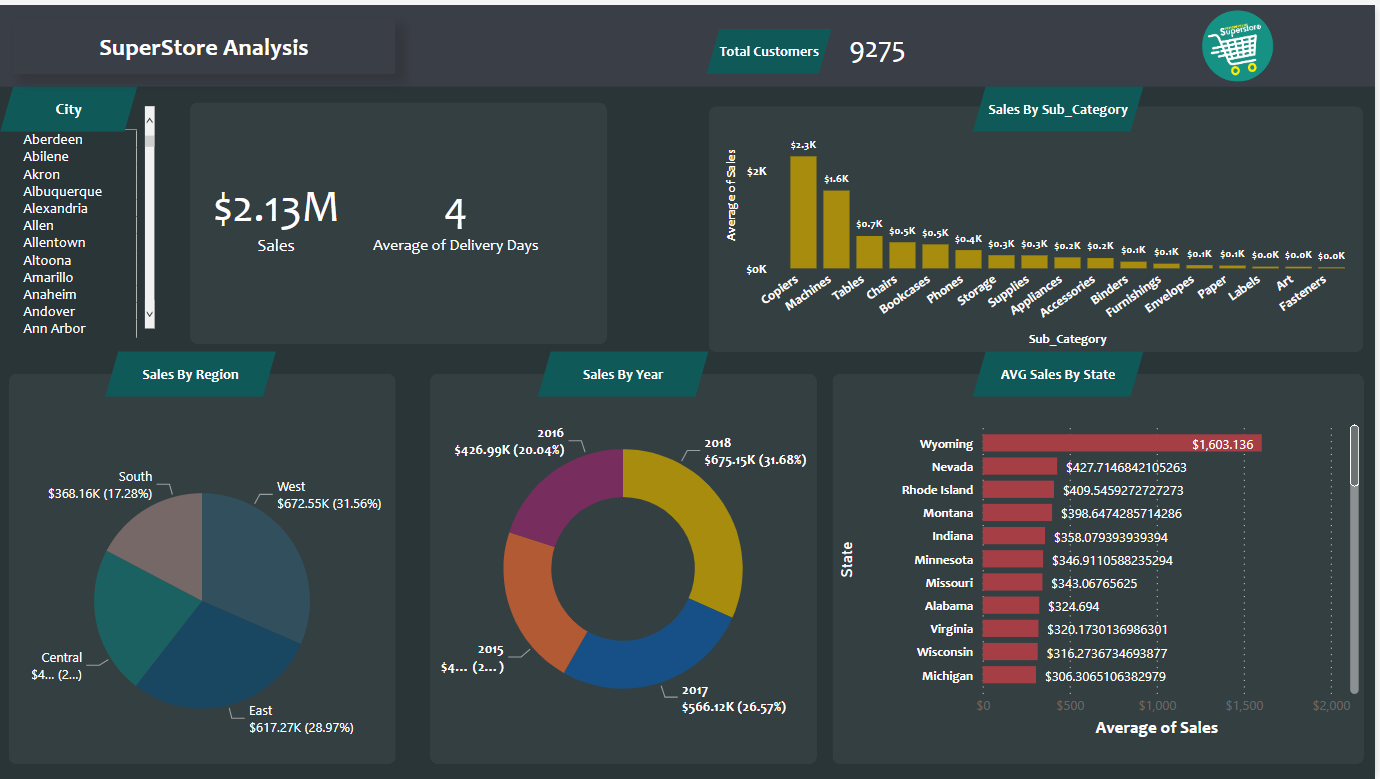Click the Sales By Year title tab
The image size is (1380, 779).
[622, 375]
